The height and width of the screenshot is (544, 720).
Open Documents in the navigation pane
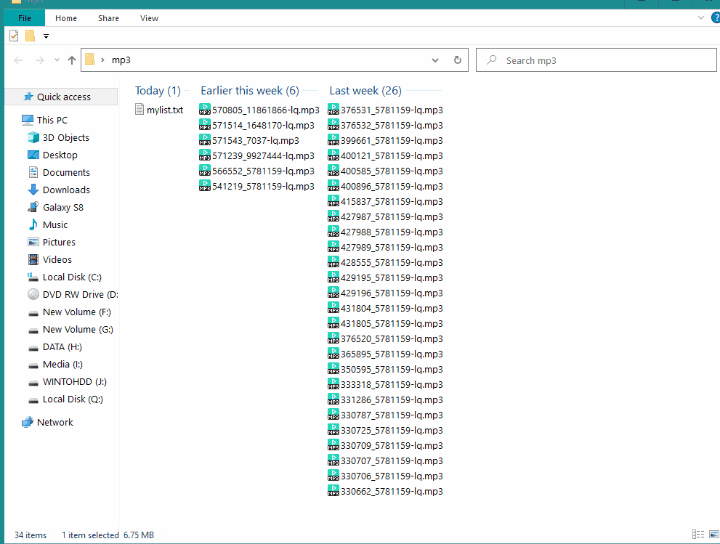[x=66, y=173]
